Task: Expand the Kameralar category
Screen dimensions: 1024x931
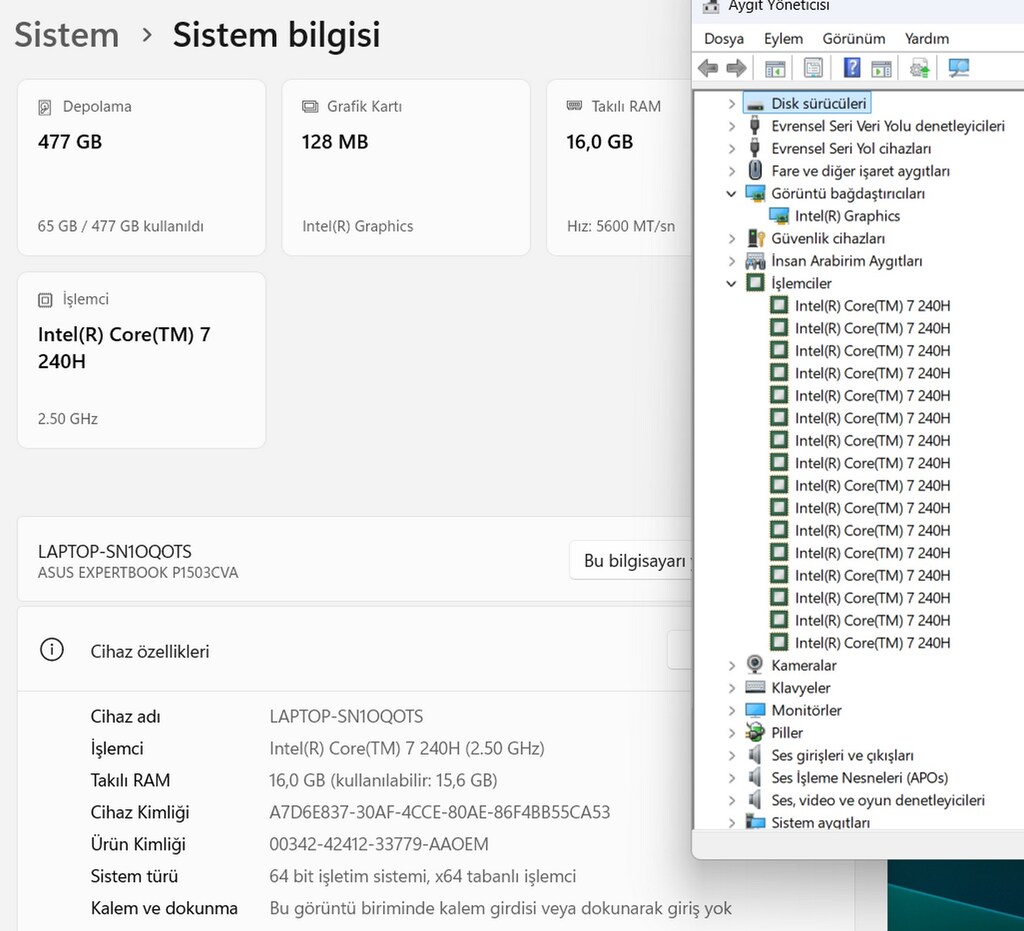Action: point(731,665)
